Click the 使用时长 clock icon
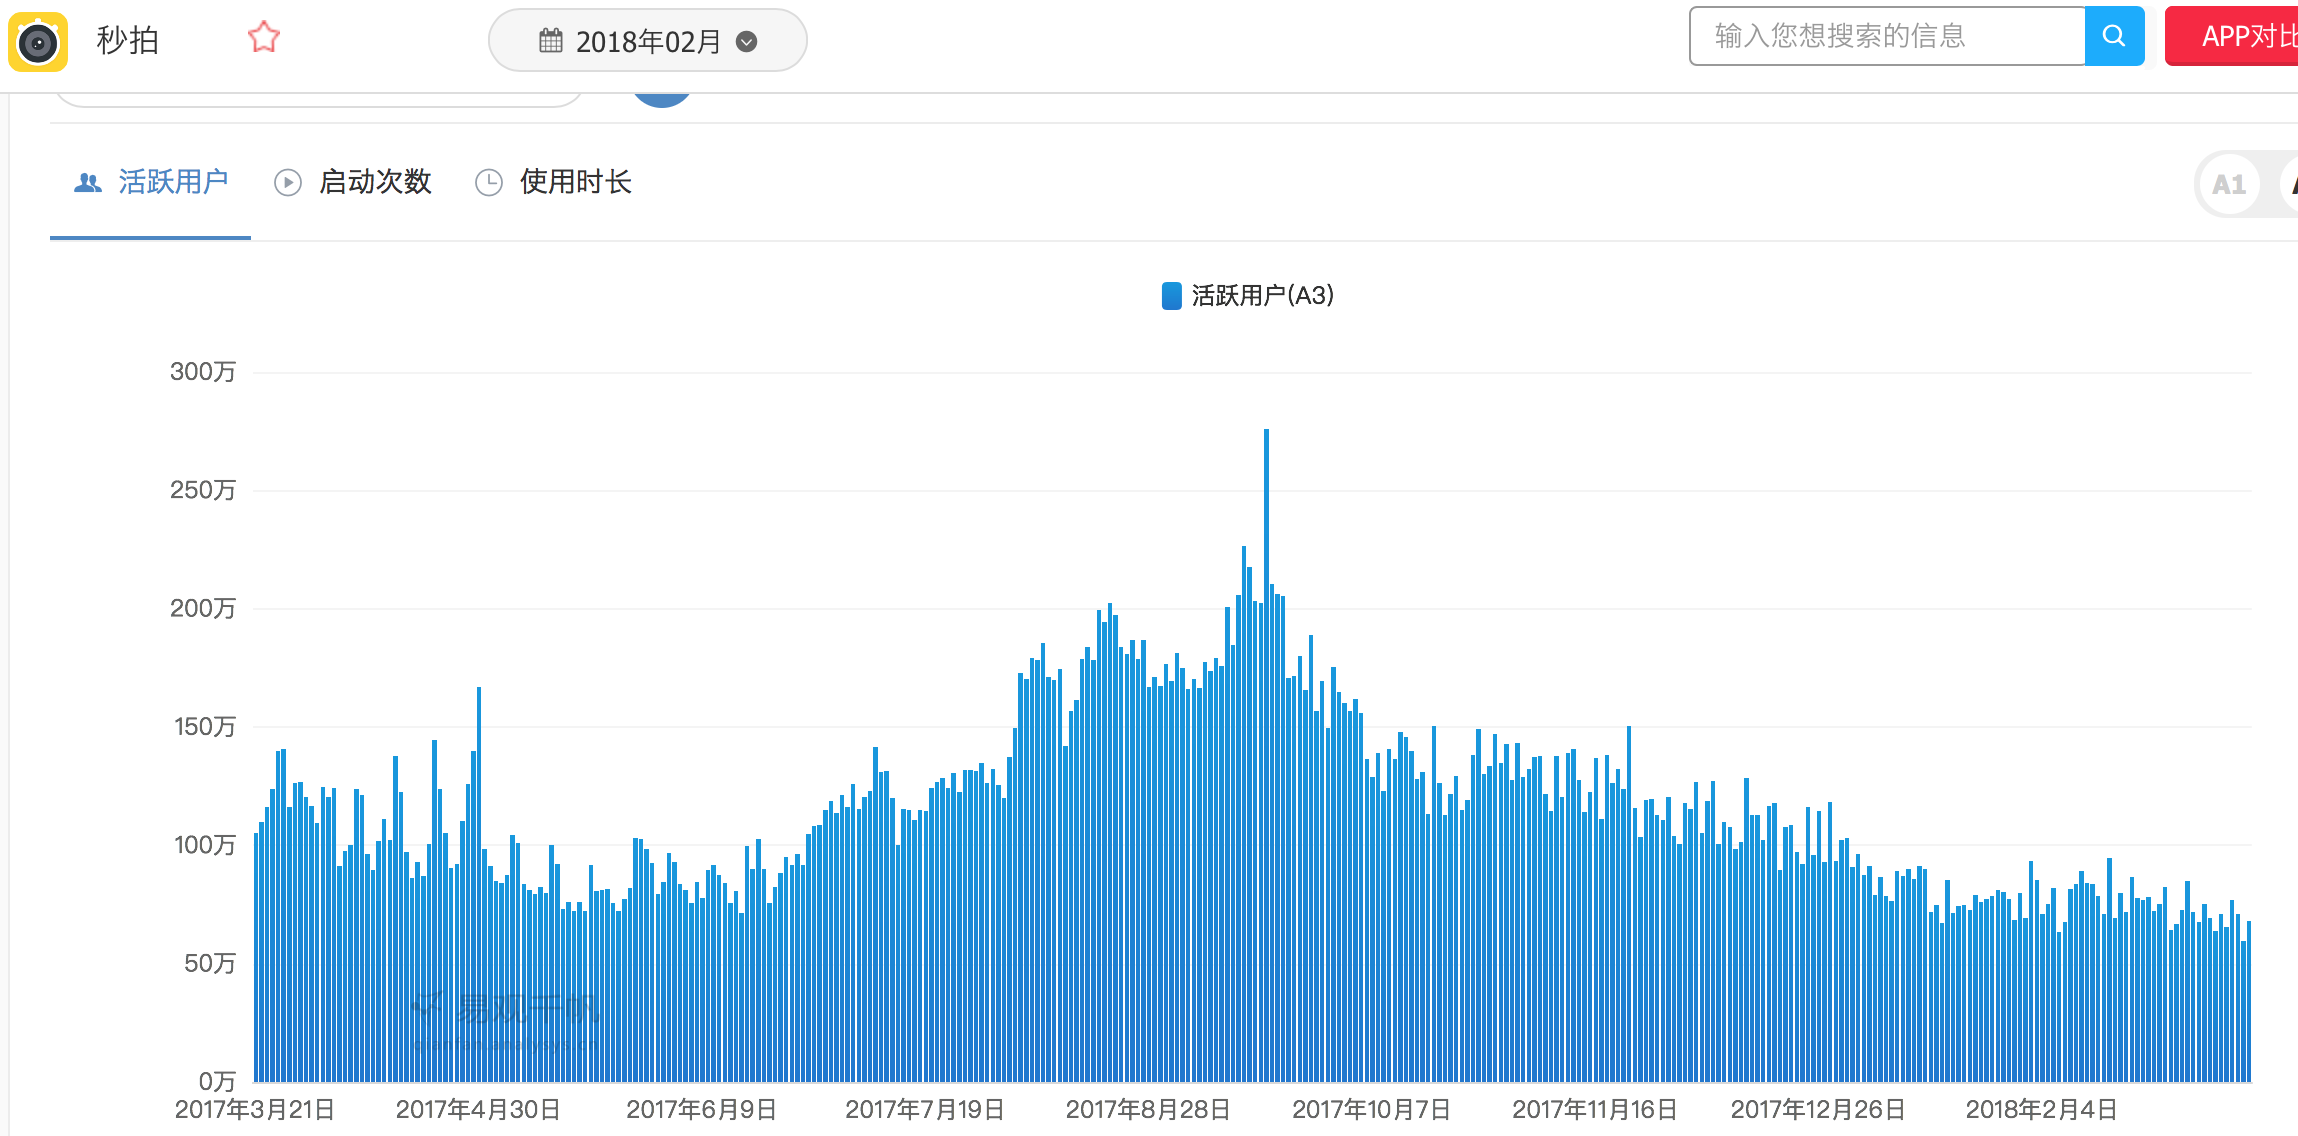The width and height of the screenshot is (2298, 1136). pos(489,182)
